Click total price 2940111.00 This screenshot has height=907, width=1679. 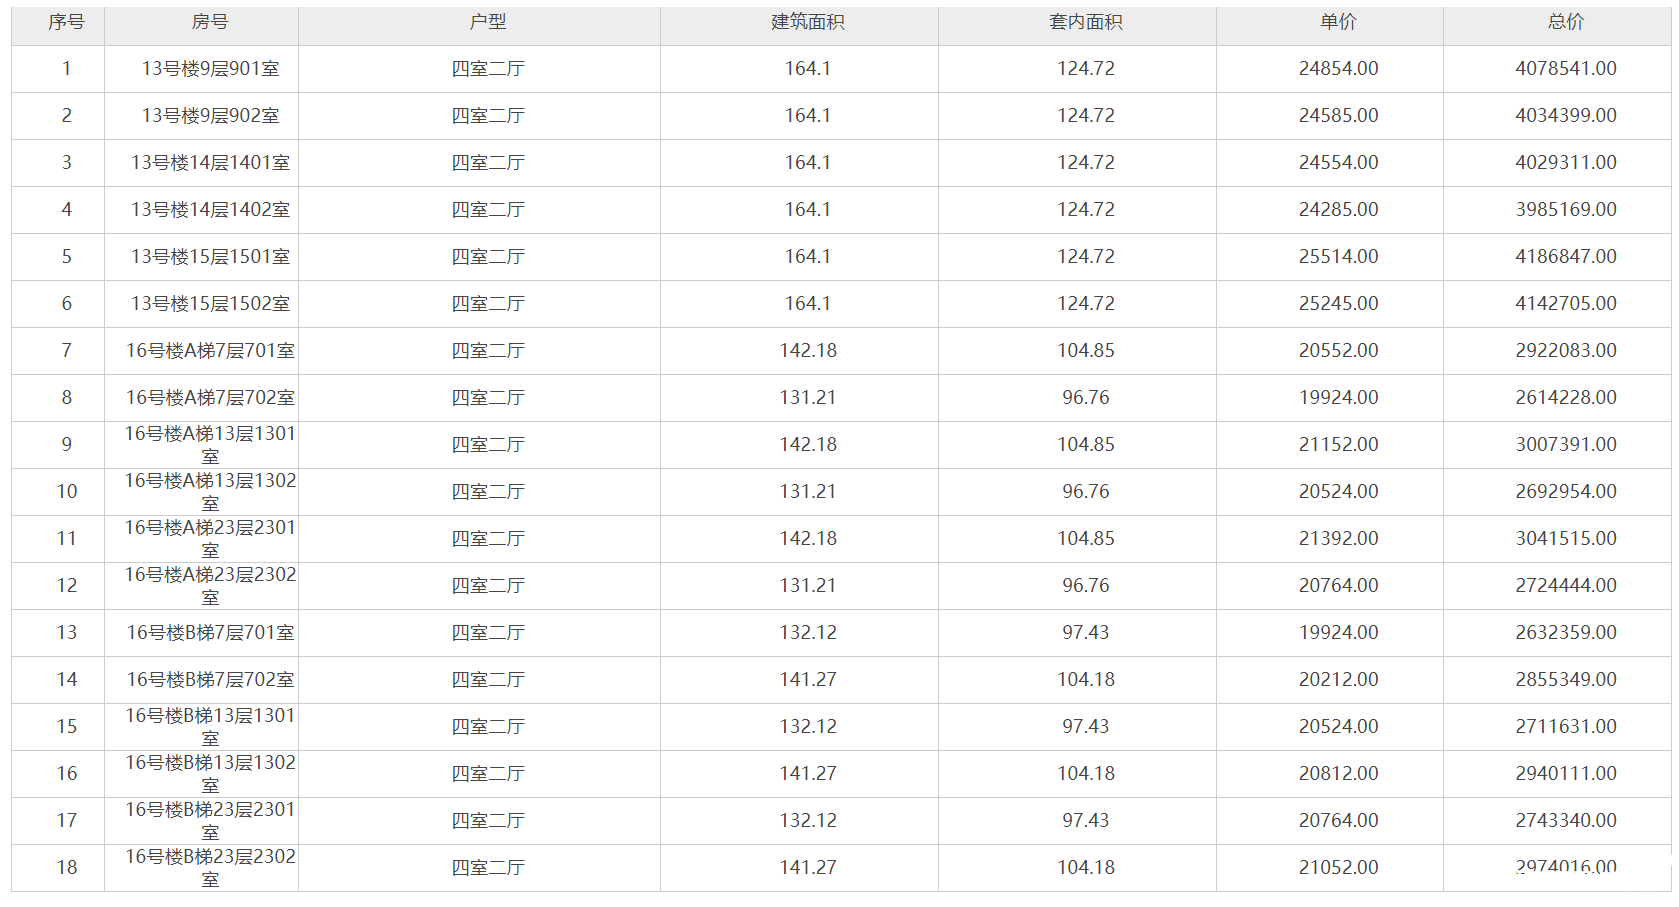(x=1566, y=774)
